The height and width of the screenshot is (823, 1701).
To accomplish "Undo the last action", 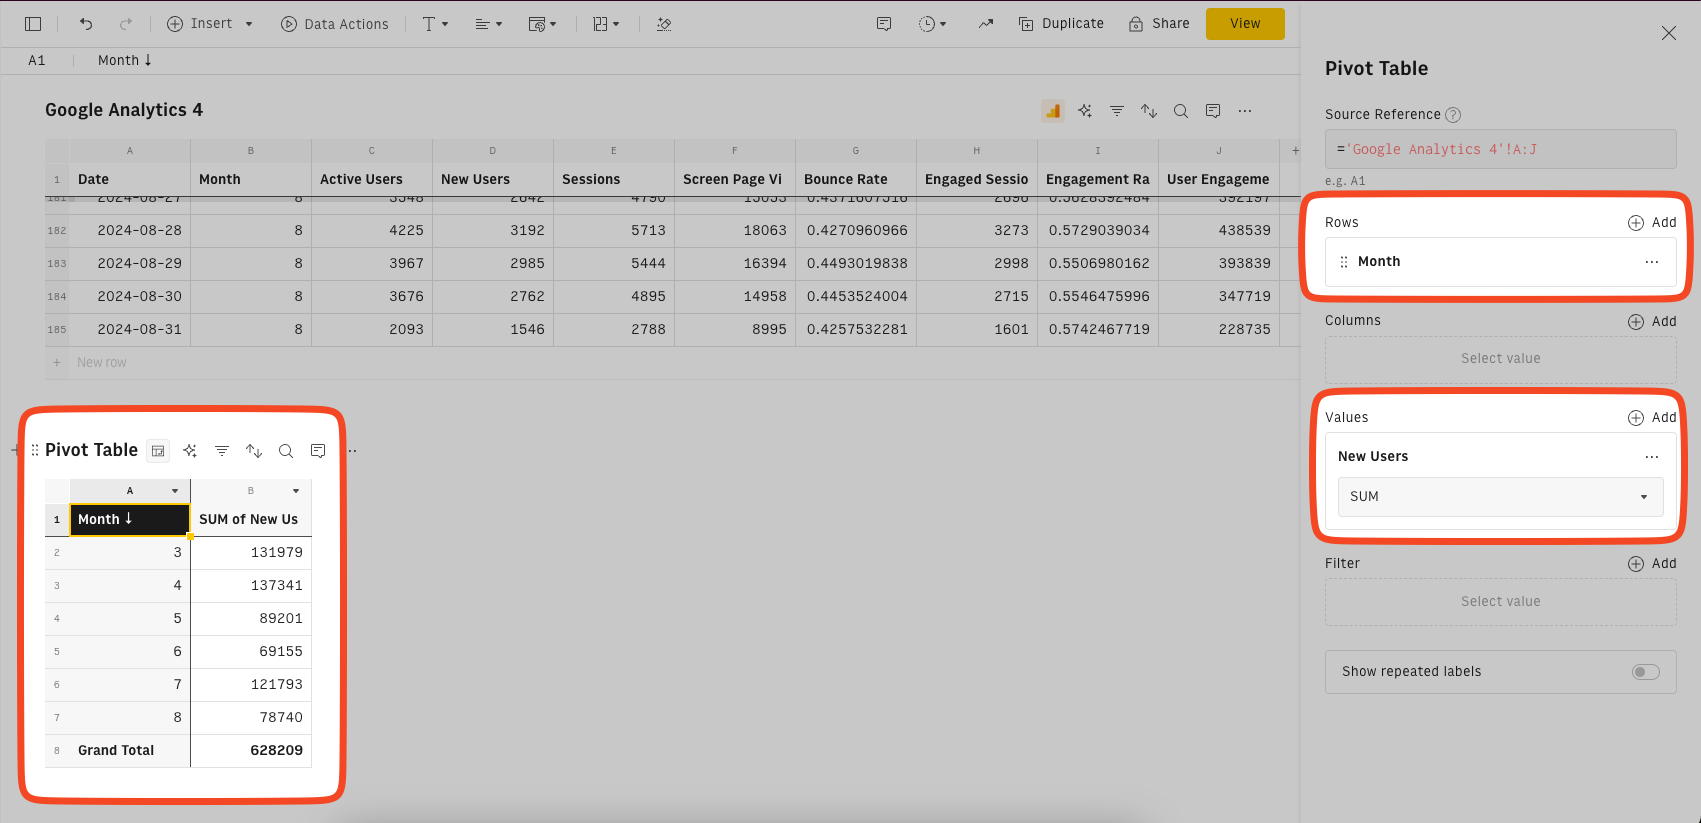I will [x=86, y=24].
